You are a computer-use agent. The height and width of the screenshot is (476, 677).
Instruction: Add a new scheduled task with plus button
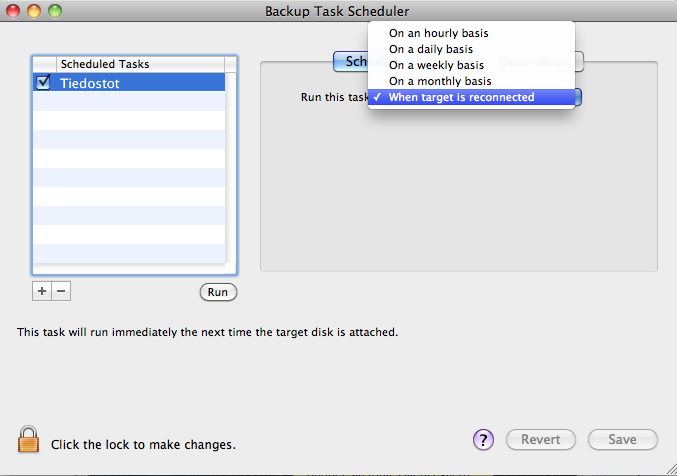coord(42,291)
